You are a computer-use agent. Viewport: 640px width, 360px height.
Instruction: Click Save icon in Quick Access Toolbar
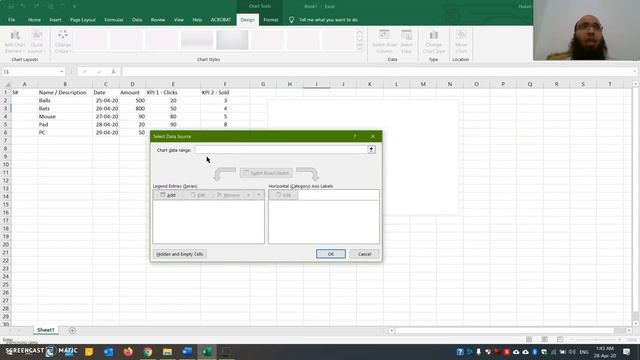coord(11,6)
